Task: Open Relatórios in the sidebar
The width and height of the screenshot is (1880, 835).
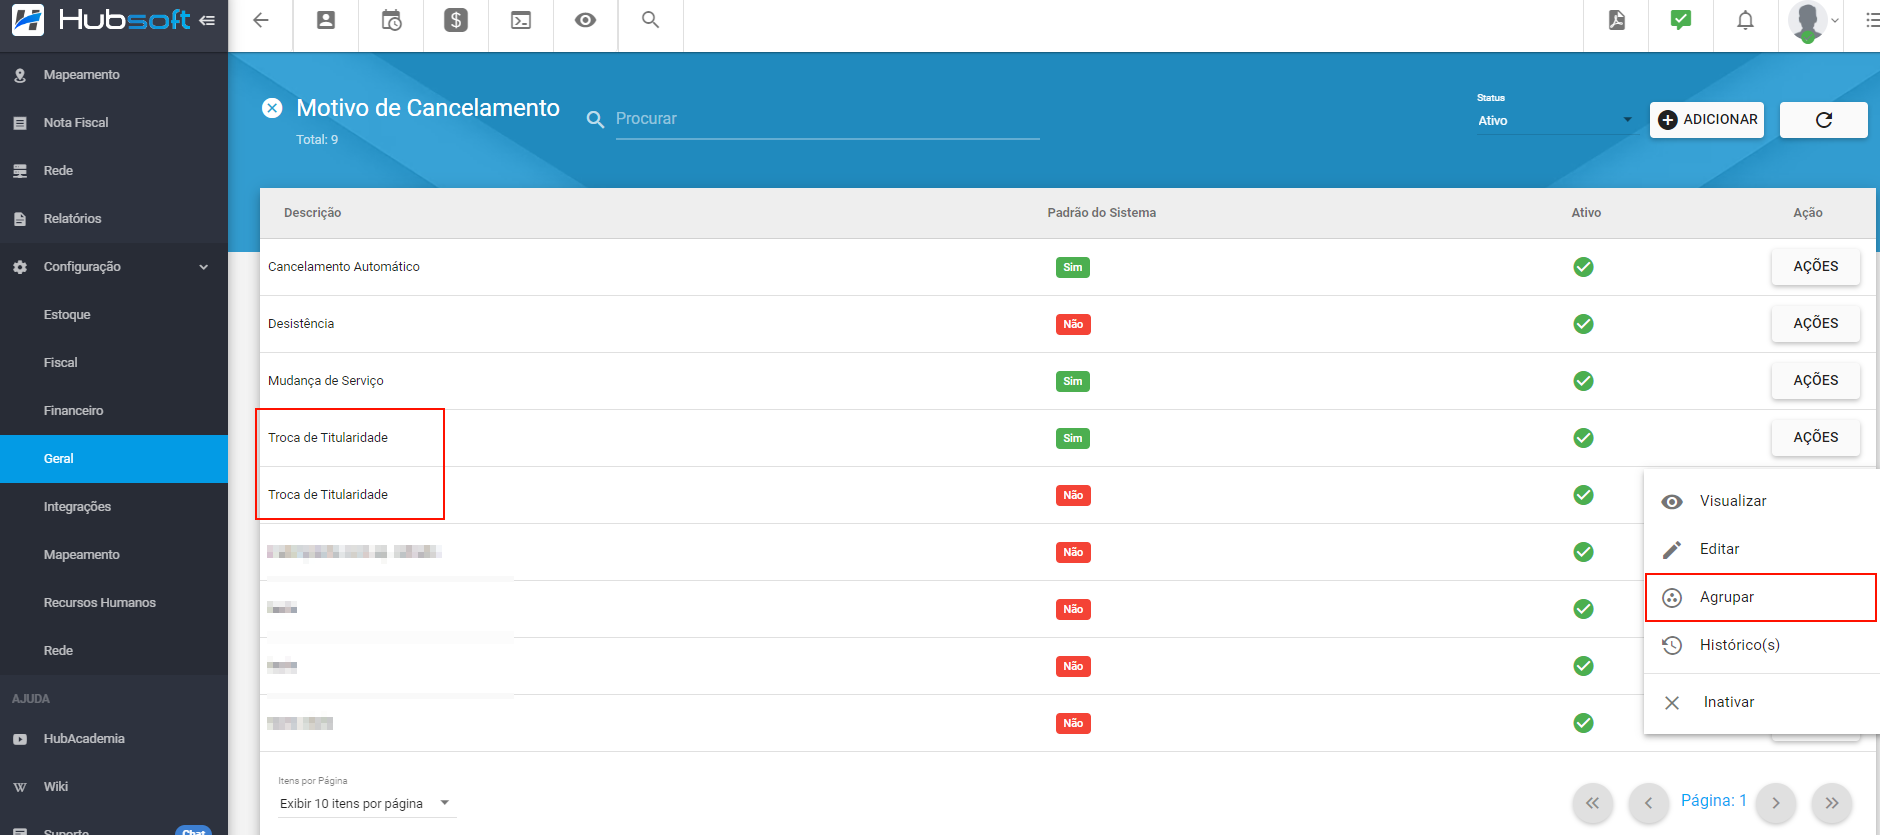Action: click(x=114, y=219)
